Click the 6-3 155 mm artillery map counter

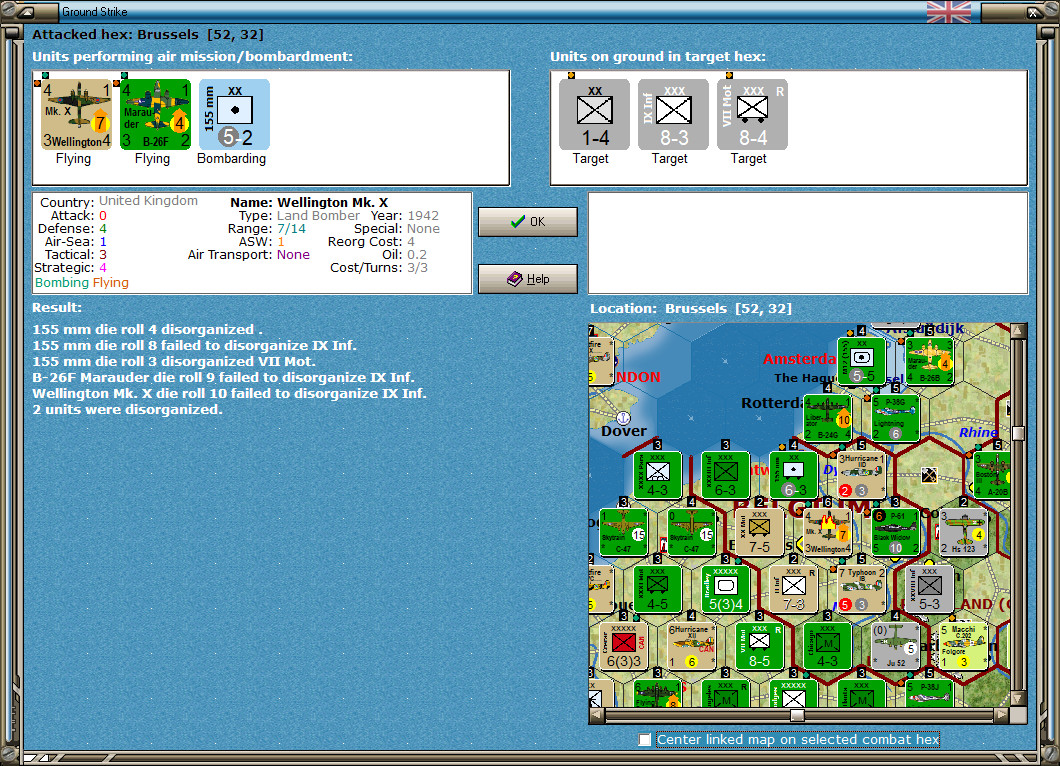[x=794, y=475]
